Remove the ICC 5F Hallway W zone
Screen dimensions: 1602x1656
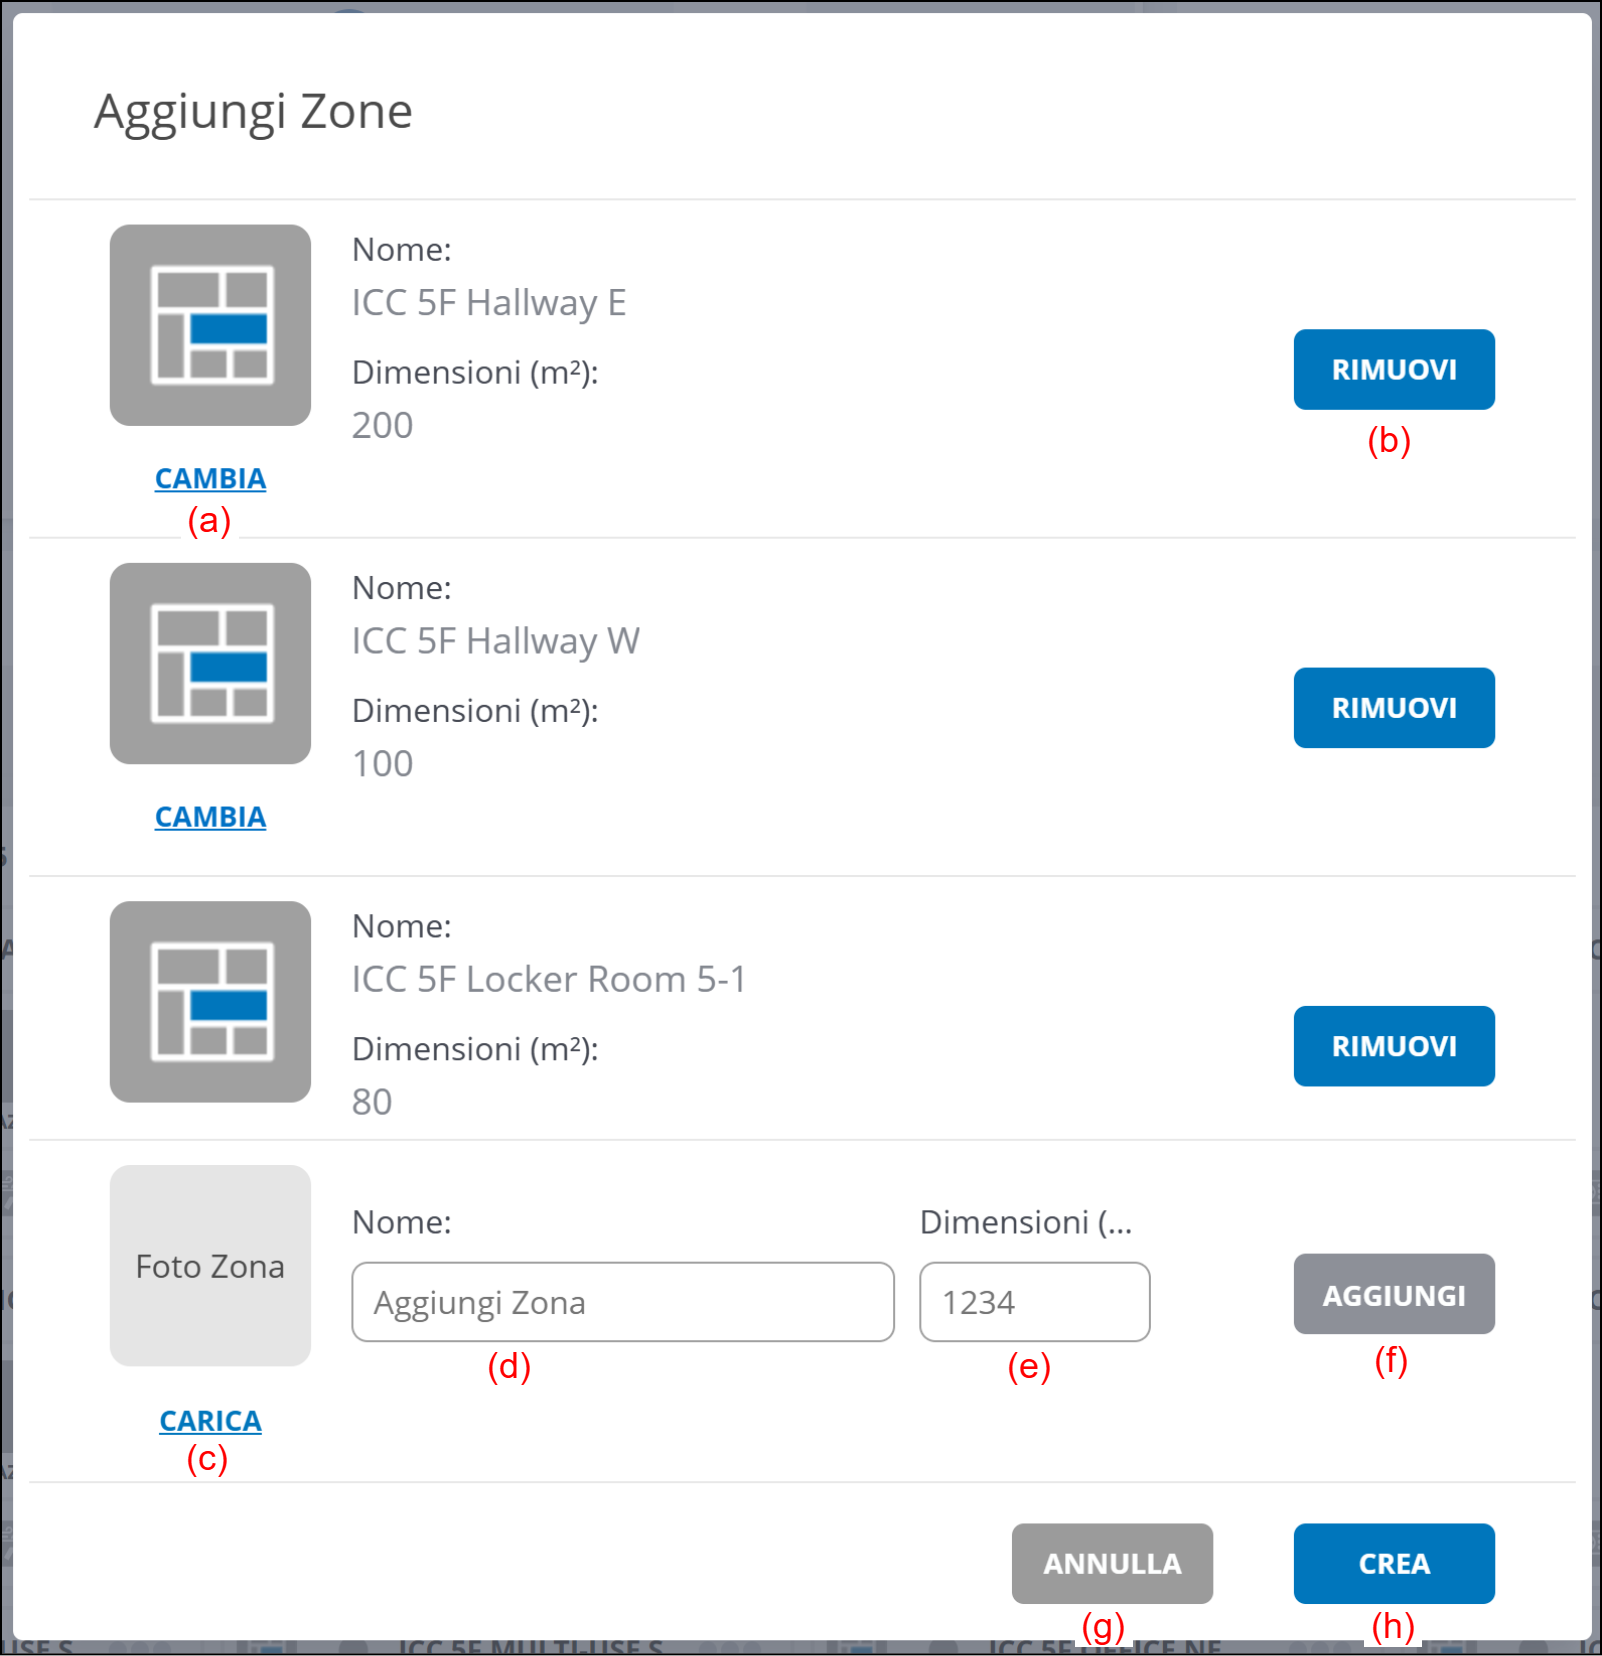click(x=1393, y=707)
